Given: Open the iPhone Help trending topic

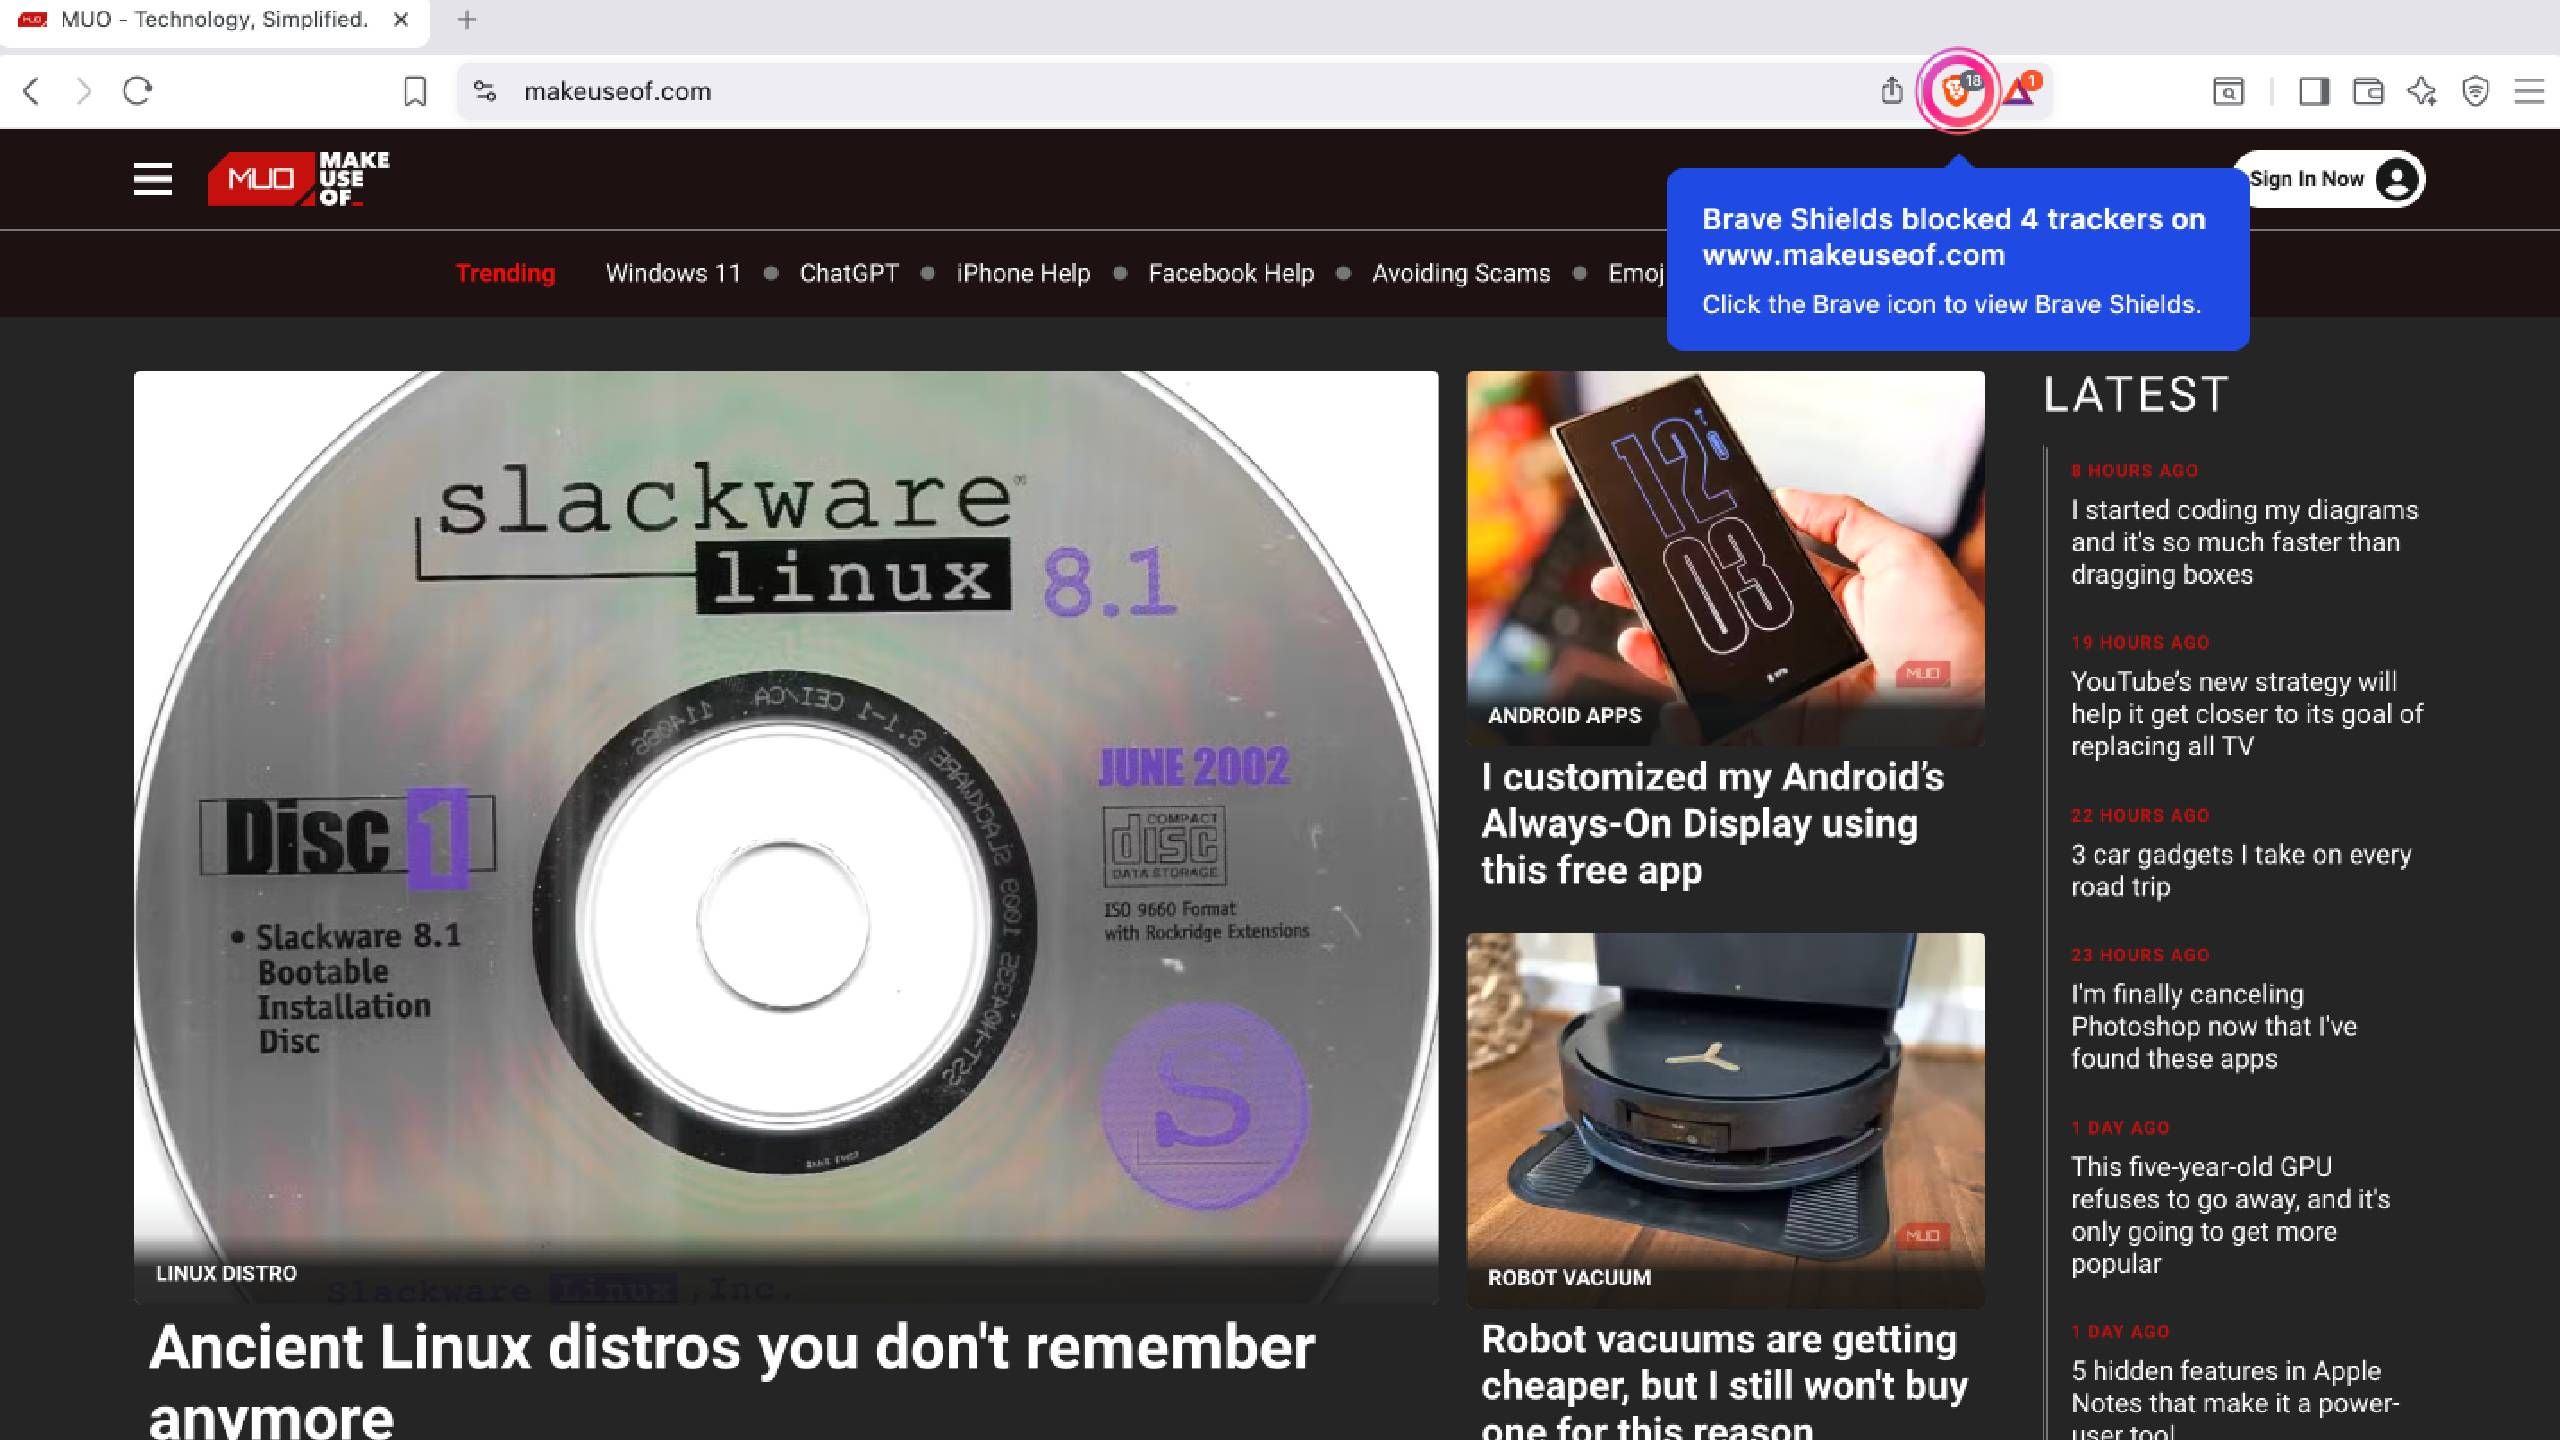Looking at the screenshot, I should point(1023,273).
